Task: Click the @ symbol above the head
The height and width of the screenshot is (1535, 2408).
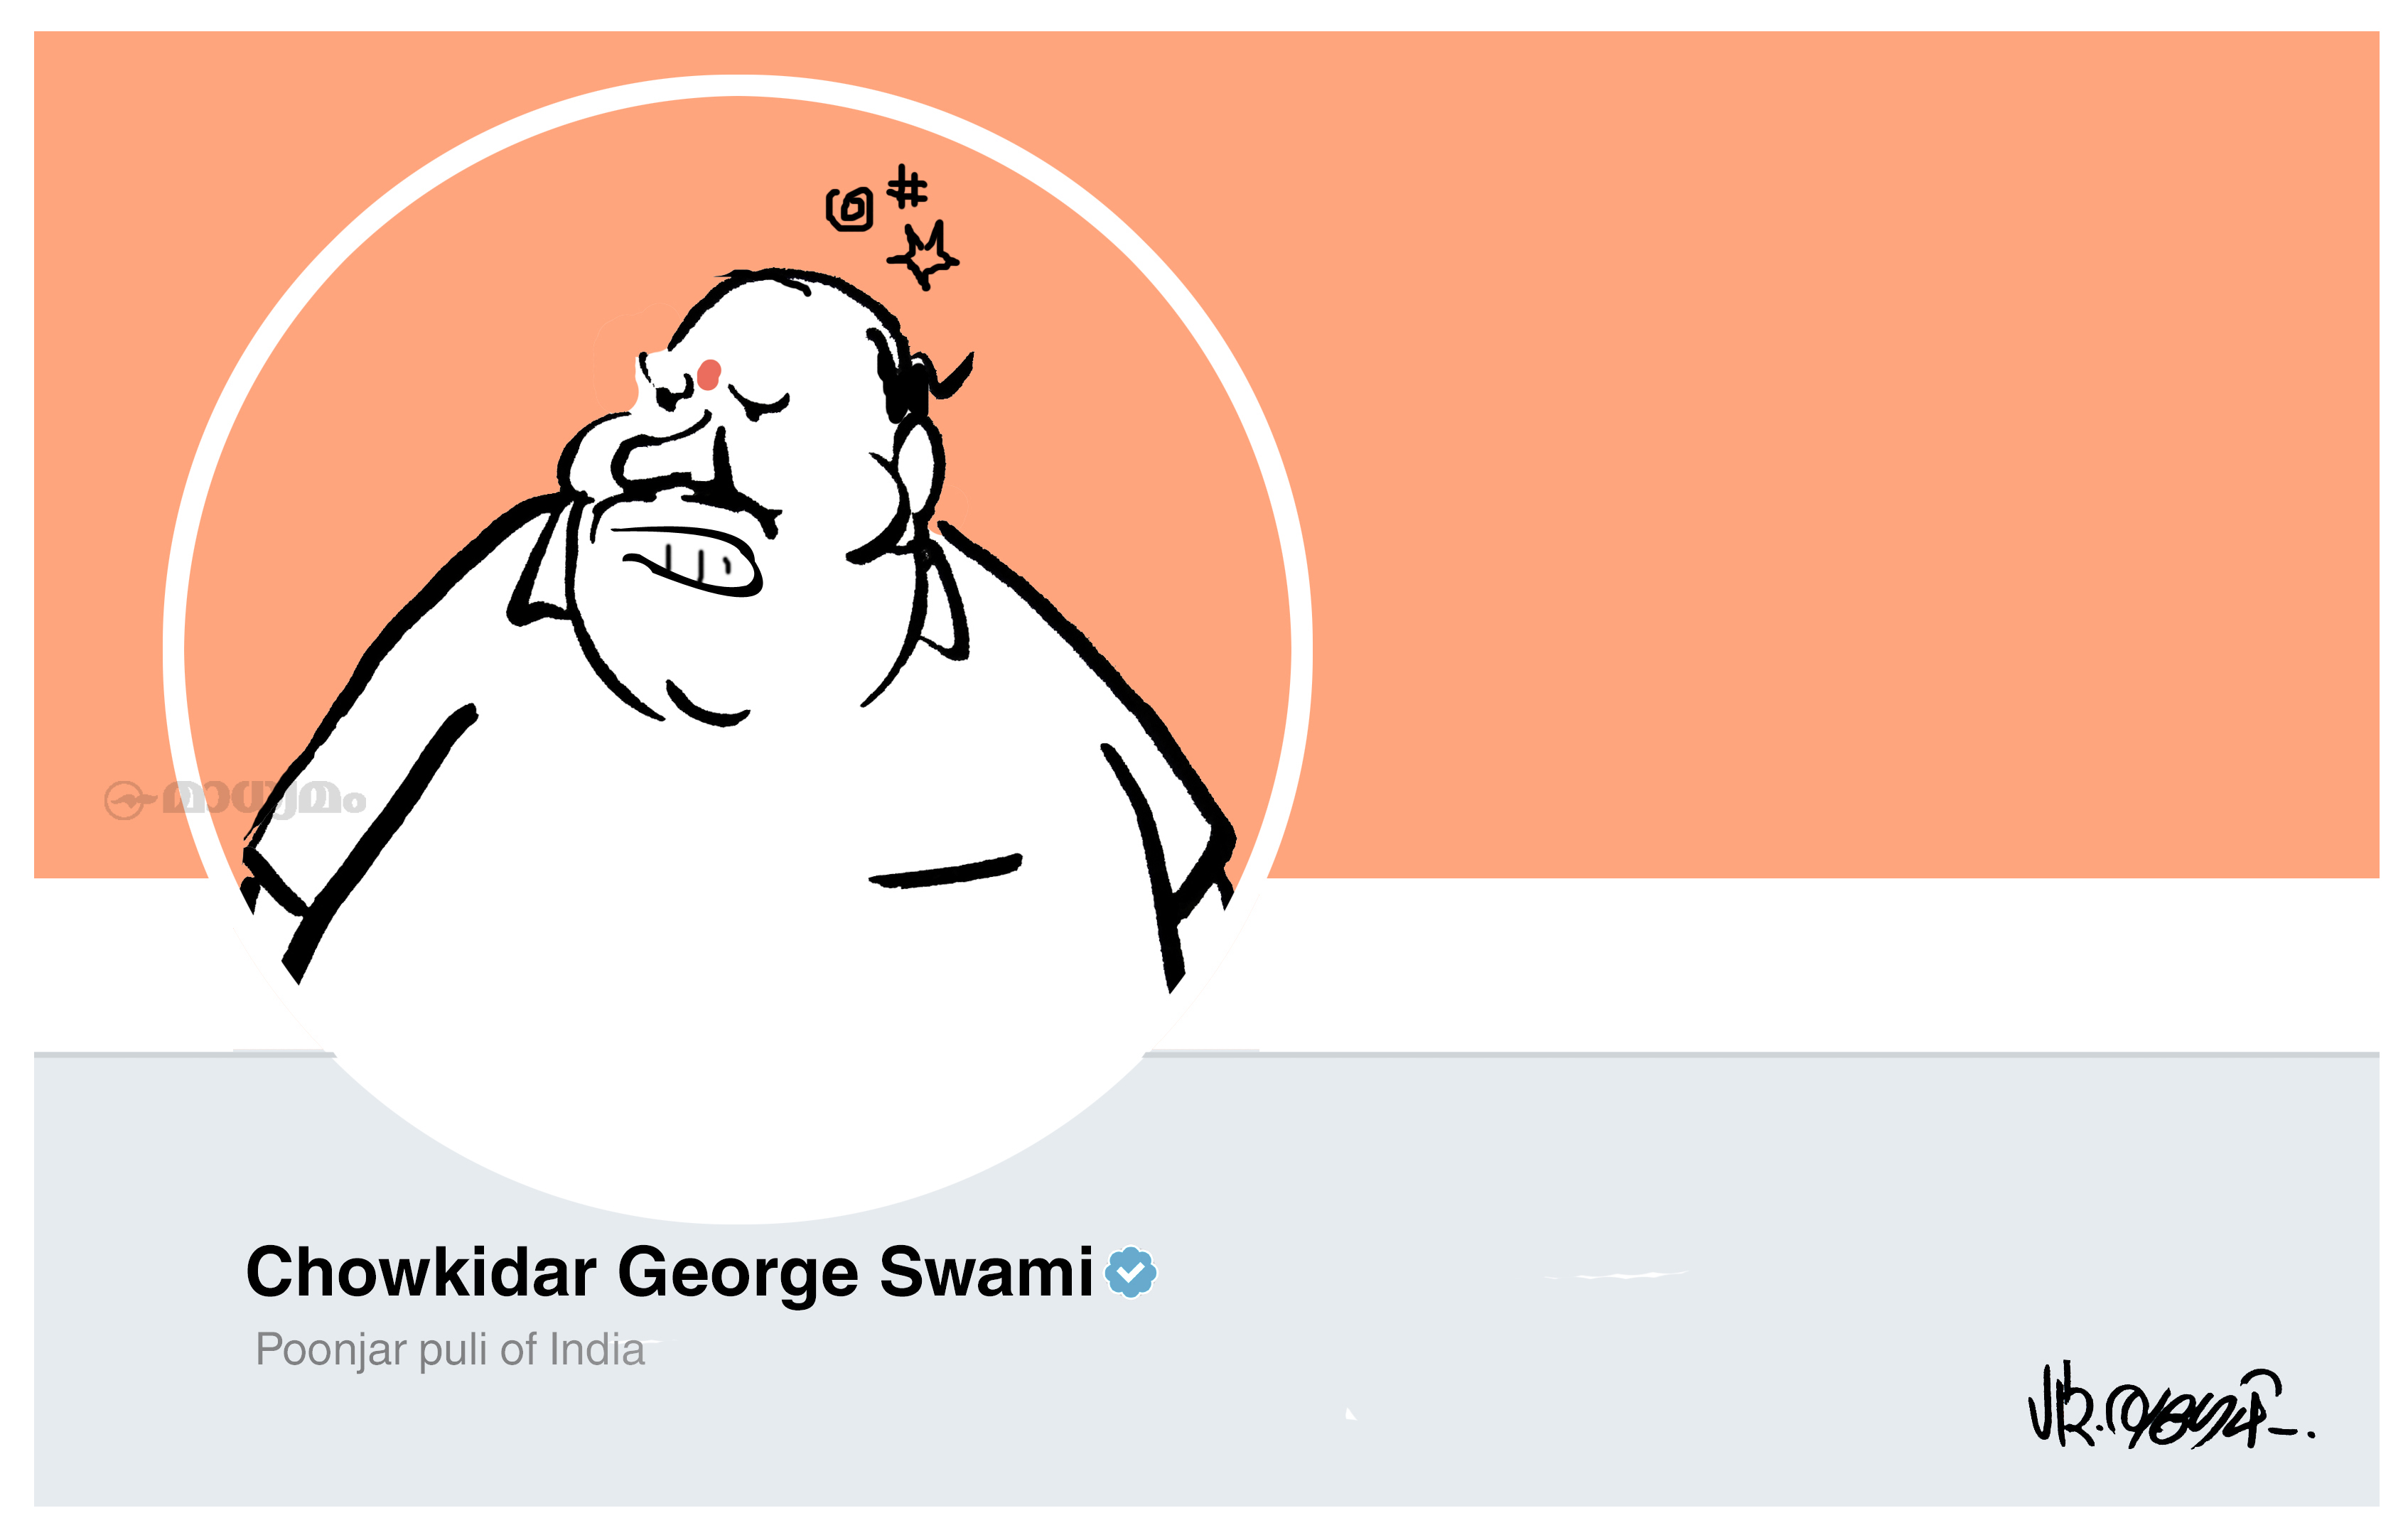Action: pyautogui.click(x=849, y=209)
